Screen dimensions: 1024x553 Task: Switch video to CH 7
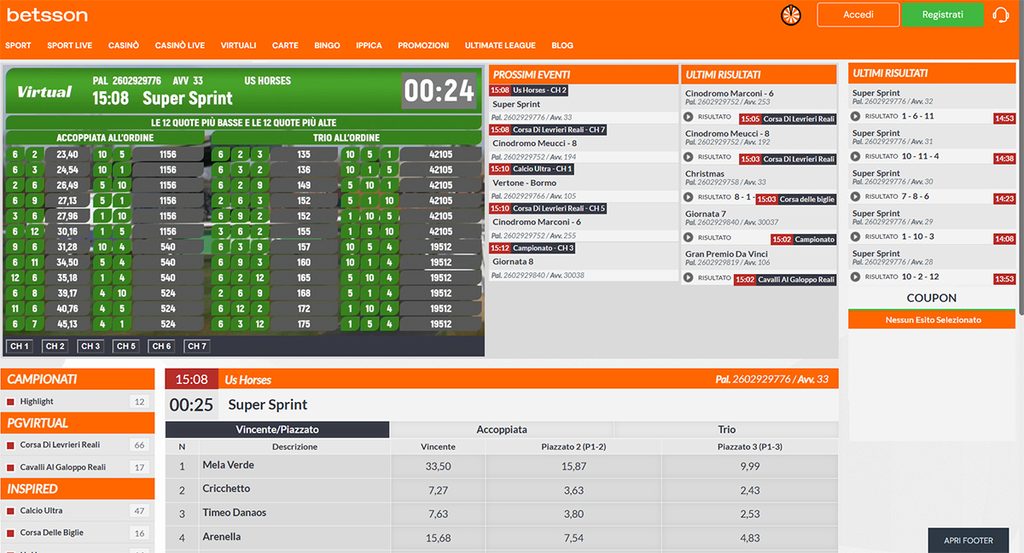pos(197,346)
